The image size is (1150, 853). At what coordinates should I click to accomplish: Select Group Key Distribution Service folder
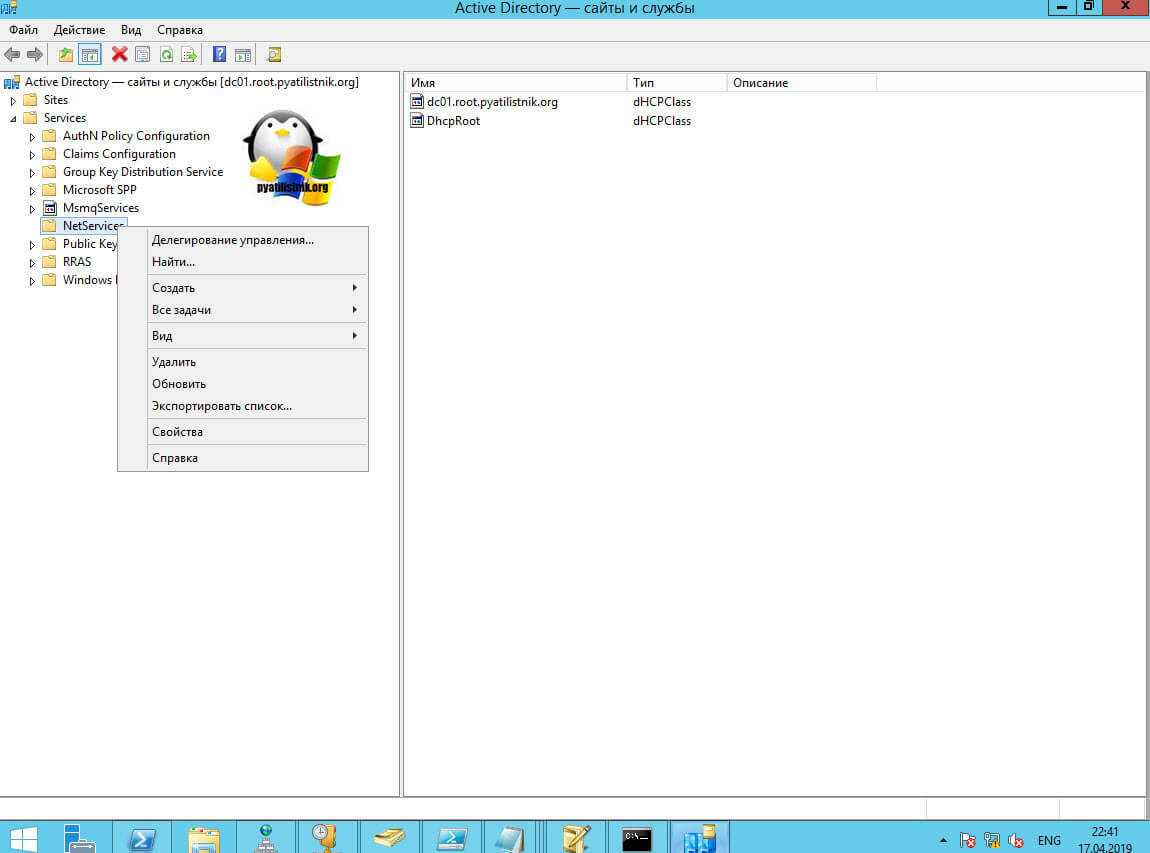(142, 172)
